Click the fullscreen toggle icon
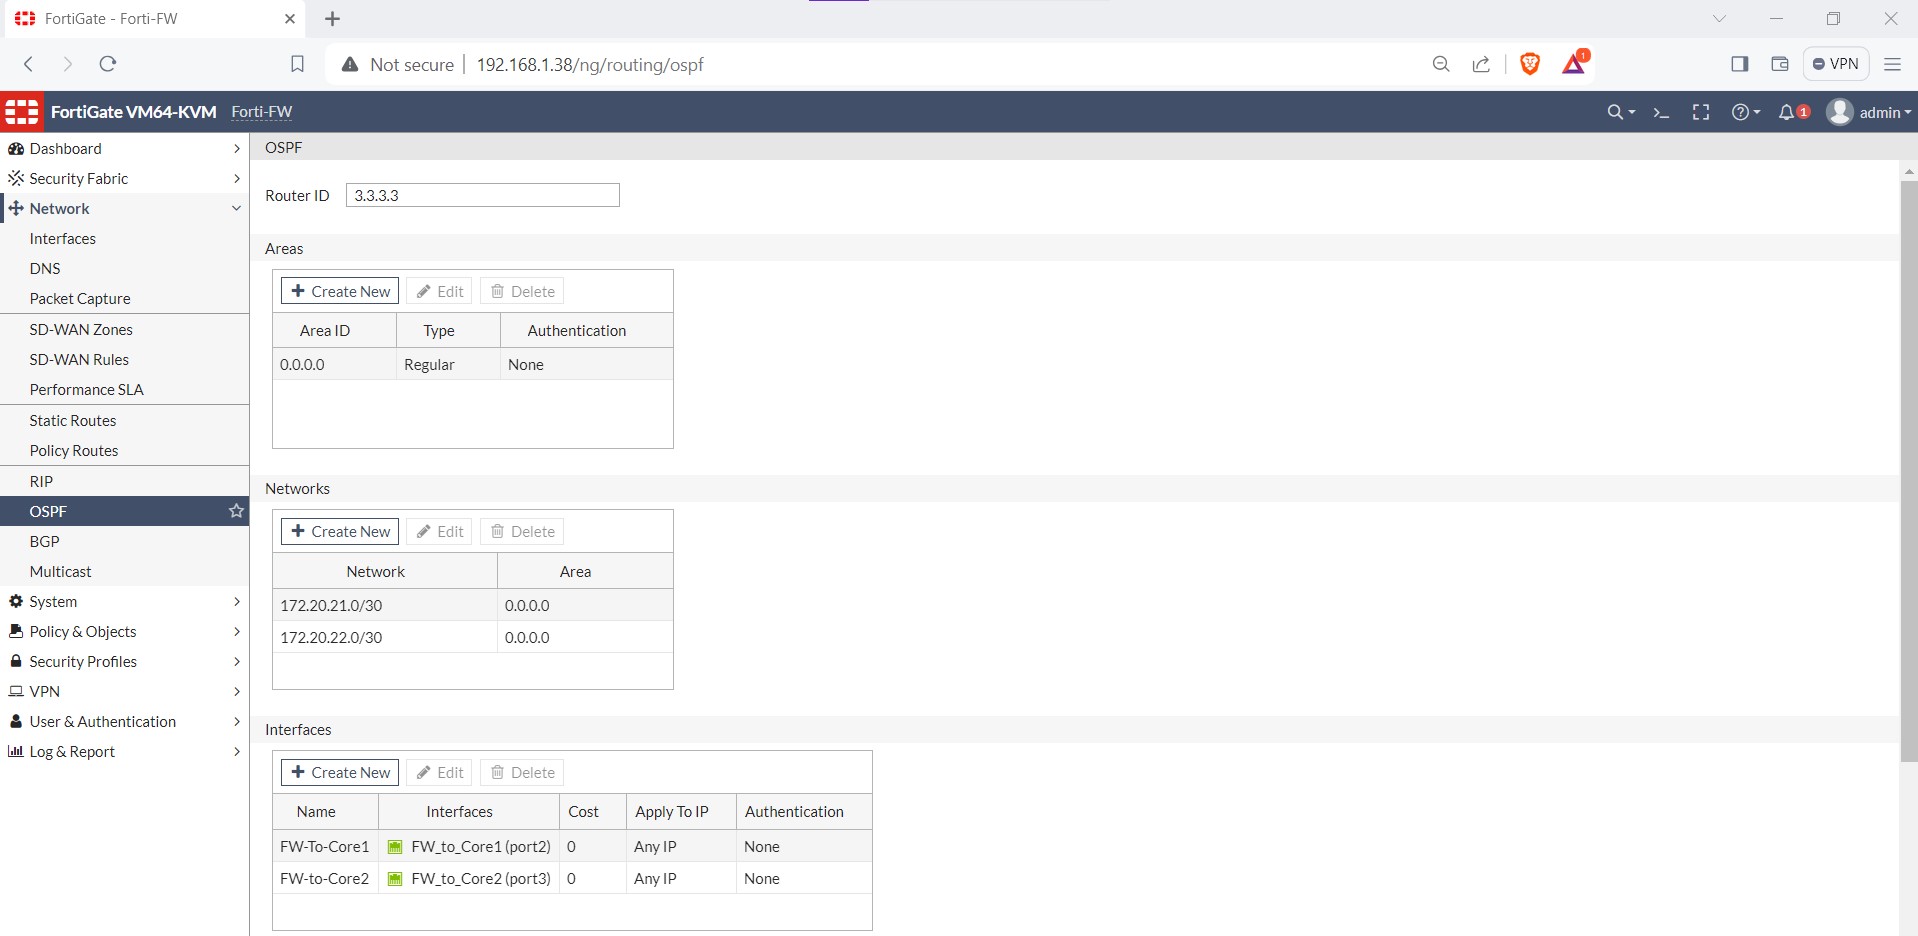The width and height of the screenshot is (1918, 936). (1700, 112)
